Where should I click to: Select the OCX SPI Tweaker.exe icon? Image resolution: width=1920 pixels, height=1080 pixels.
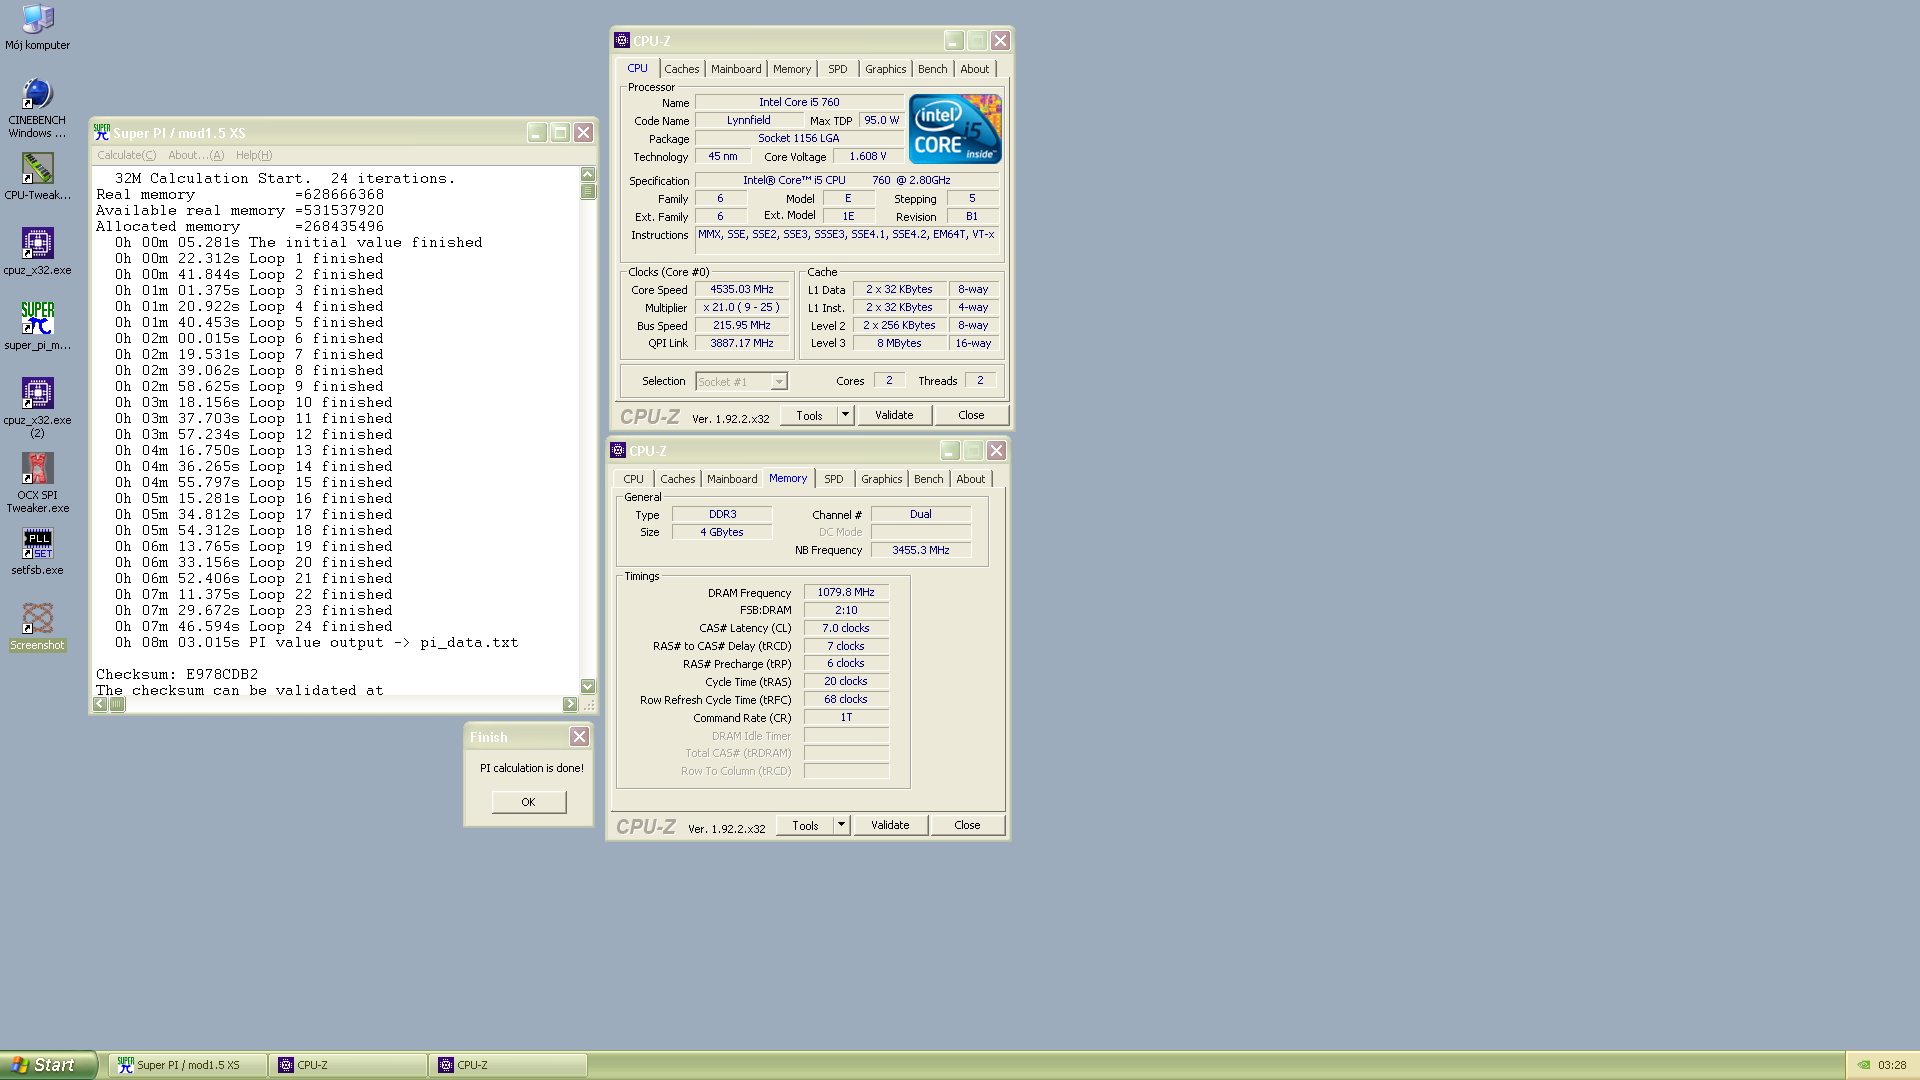[37, 483]
